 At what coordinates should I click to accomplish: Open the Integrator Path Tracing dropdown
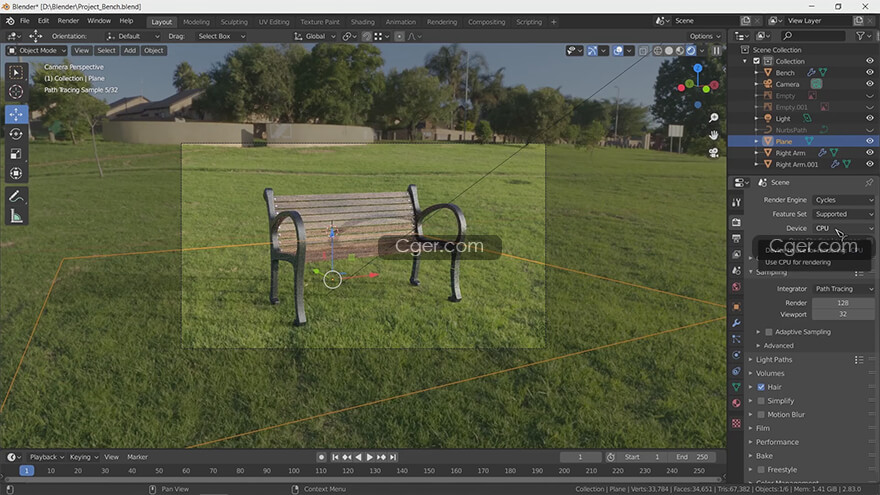pos(844,288)
